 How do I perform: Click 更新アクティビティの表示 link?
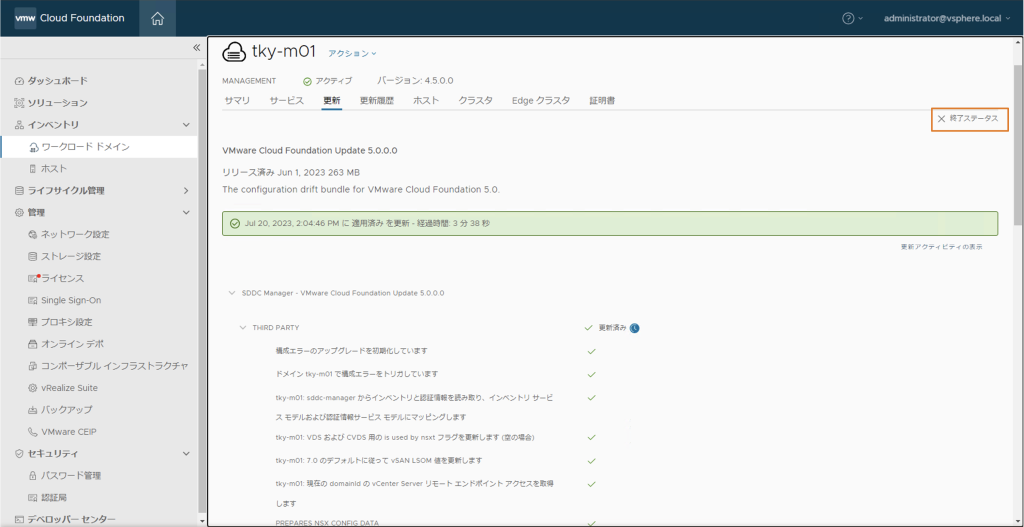click(x=941, y=247)
